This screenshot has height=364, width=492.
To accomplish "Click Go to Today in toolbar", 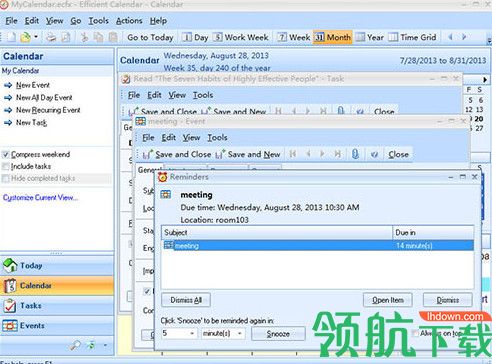I will (x=150, y=37).
